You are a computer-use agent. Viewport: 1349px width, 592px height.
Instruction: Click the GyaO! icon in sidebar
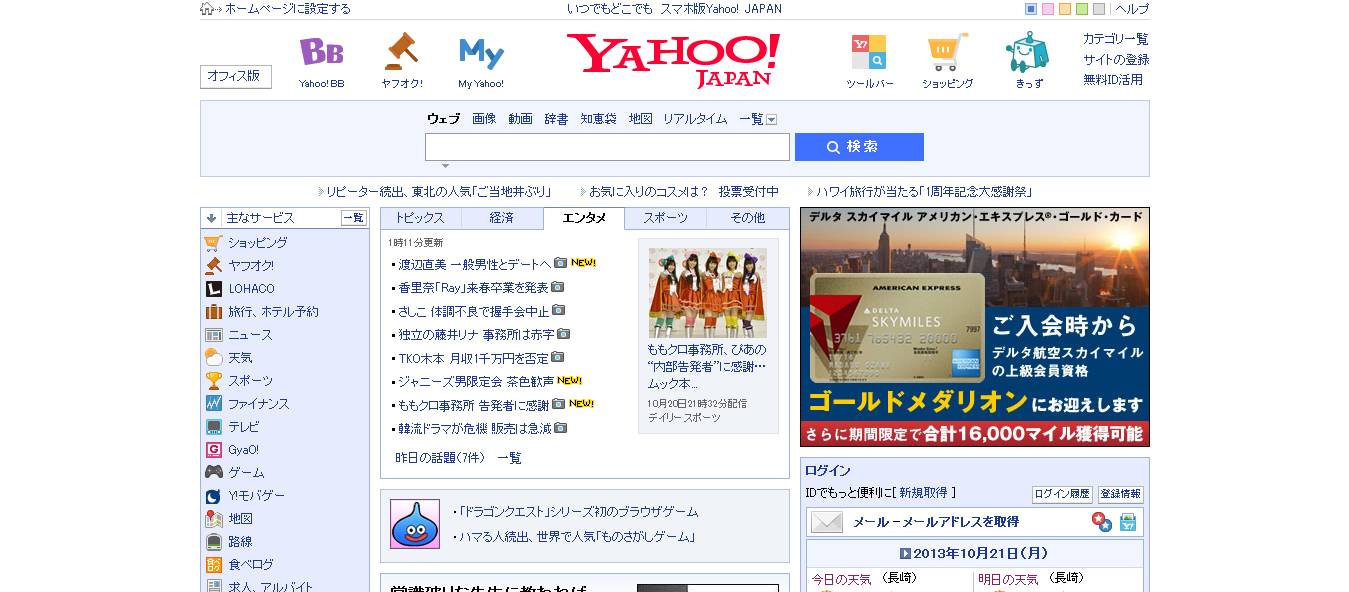point(213,449)
